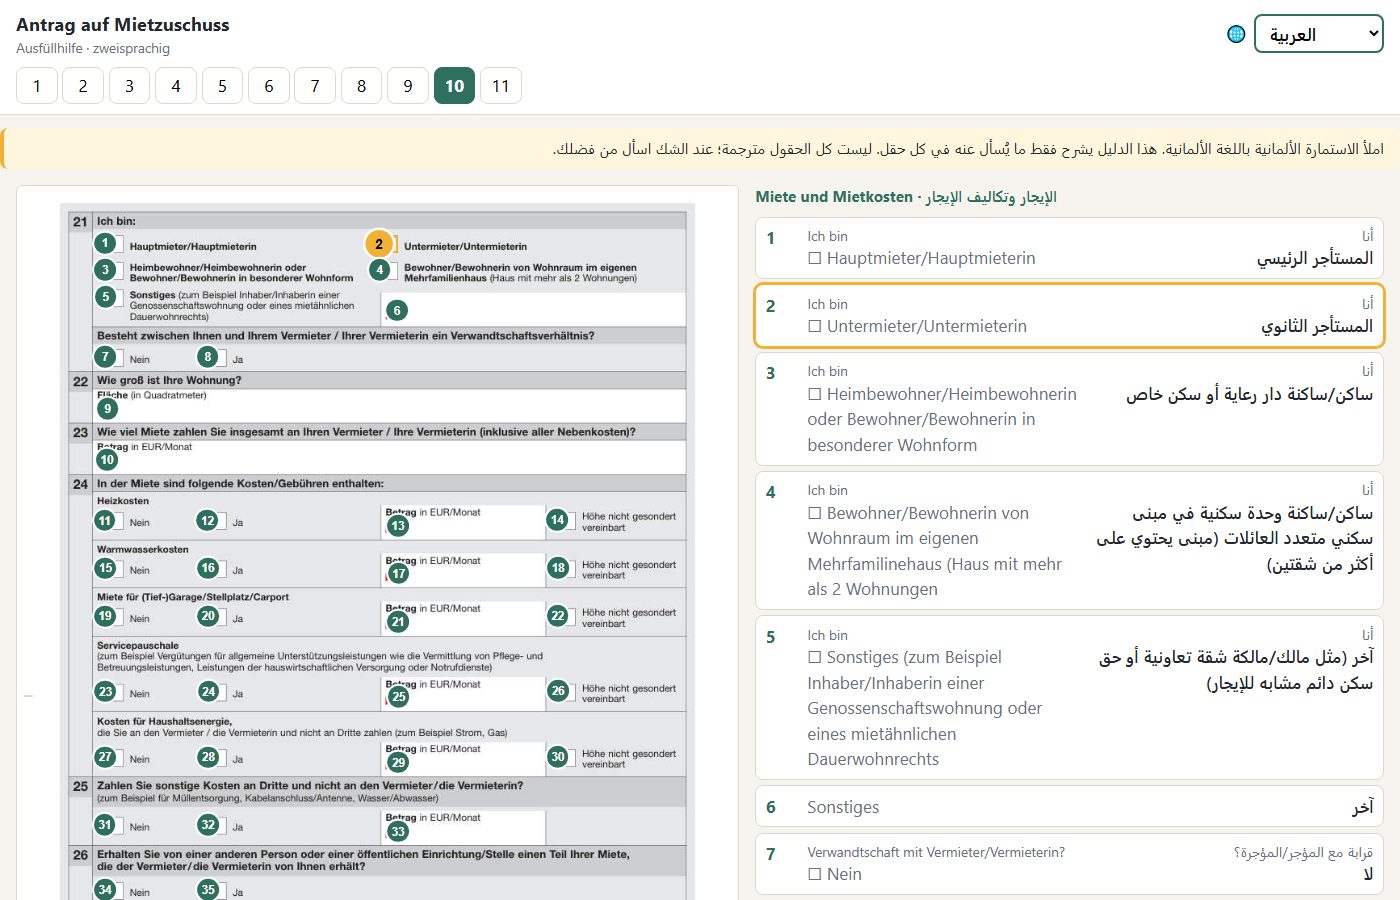Click marker 7 next to Nein
The image size is (1400, 900).
(x=105, y=357)
